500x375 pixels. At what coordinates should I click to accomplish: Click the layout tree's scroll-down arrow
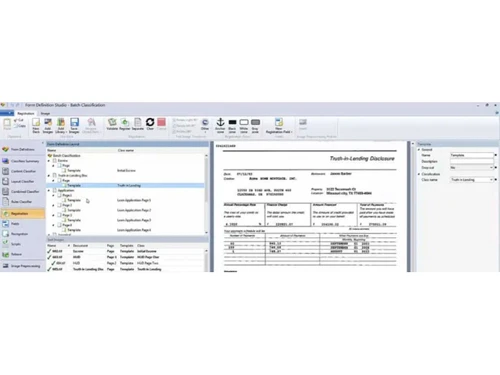pos(206,233)
